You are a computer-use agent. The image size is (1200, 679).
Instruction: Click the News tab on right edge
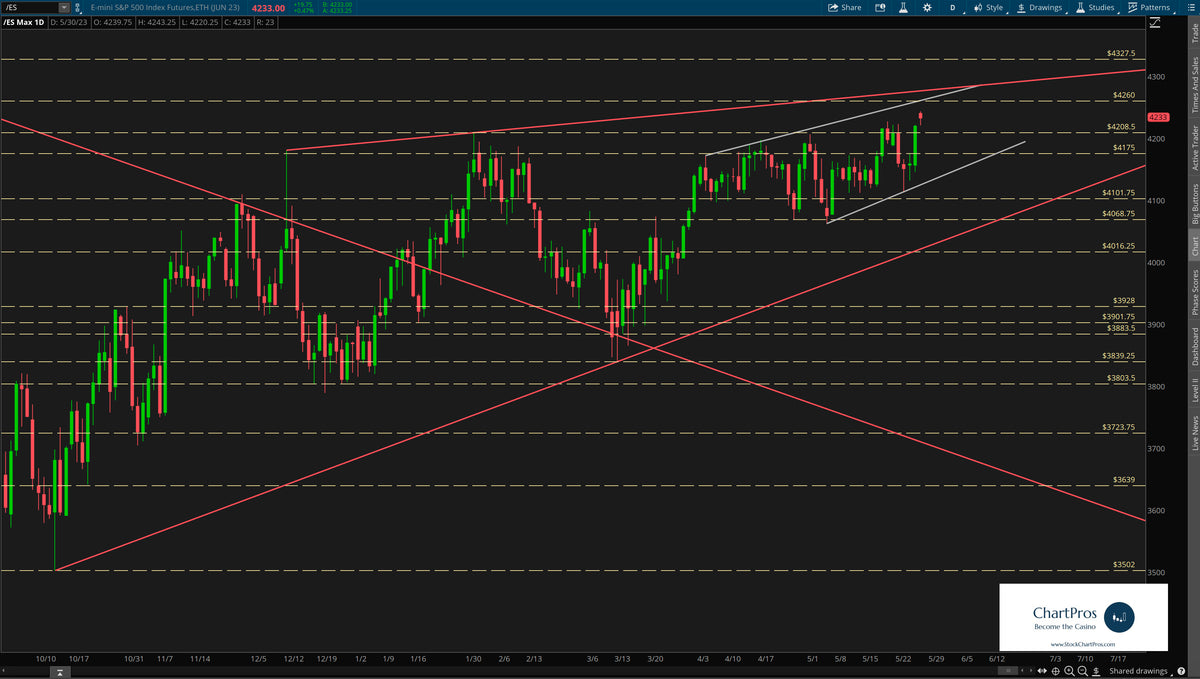1193,430
